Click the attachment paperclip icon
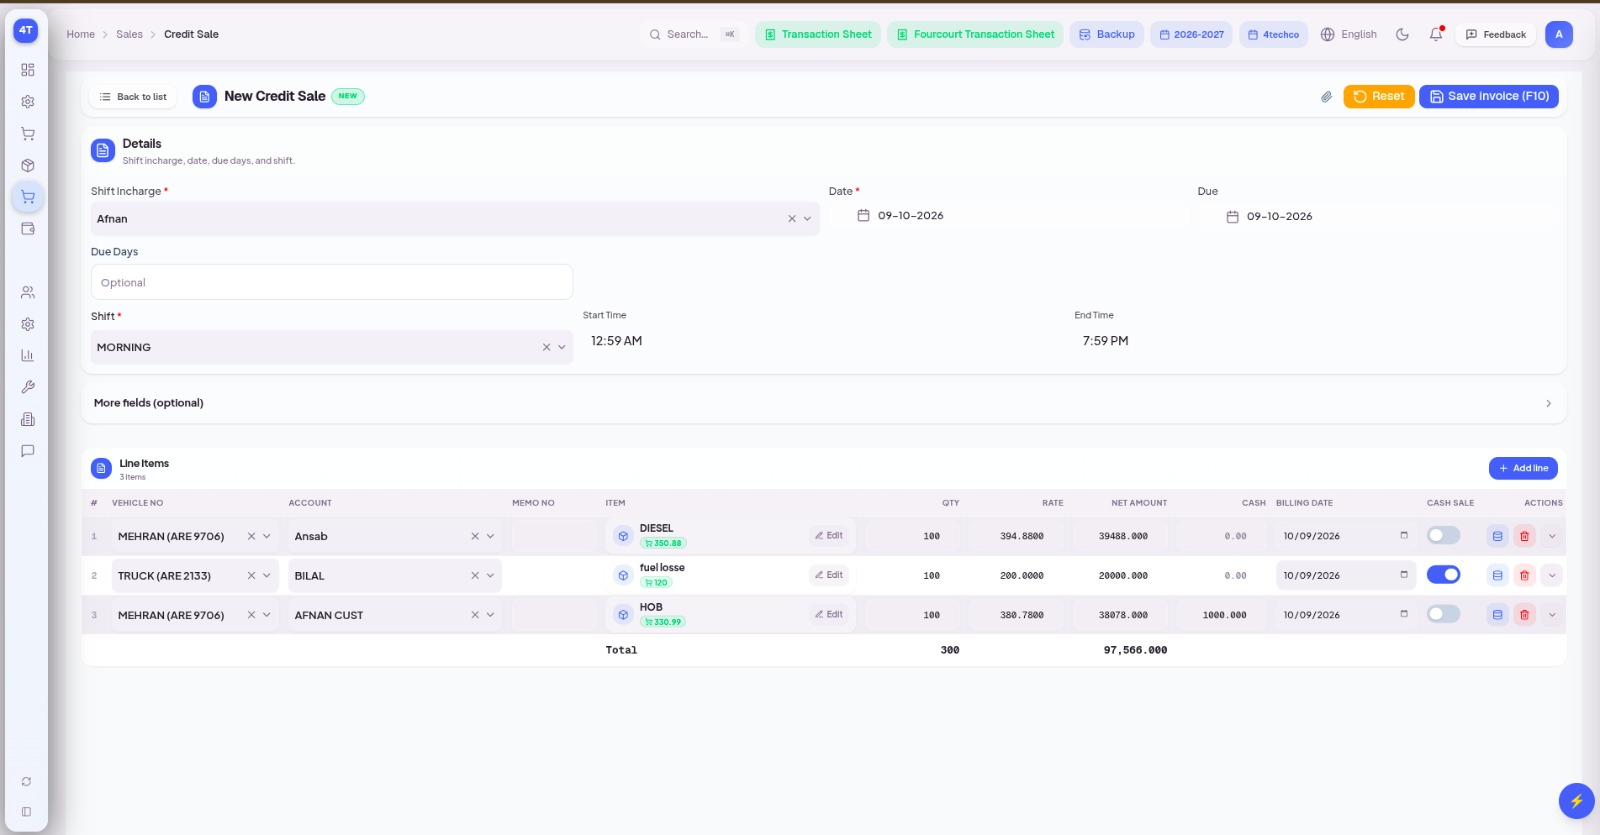The width and height of the screenshot is (1600, 835). click(x=1326, y=97)
